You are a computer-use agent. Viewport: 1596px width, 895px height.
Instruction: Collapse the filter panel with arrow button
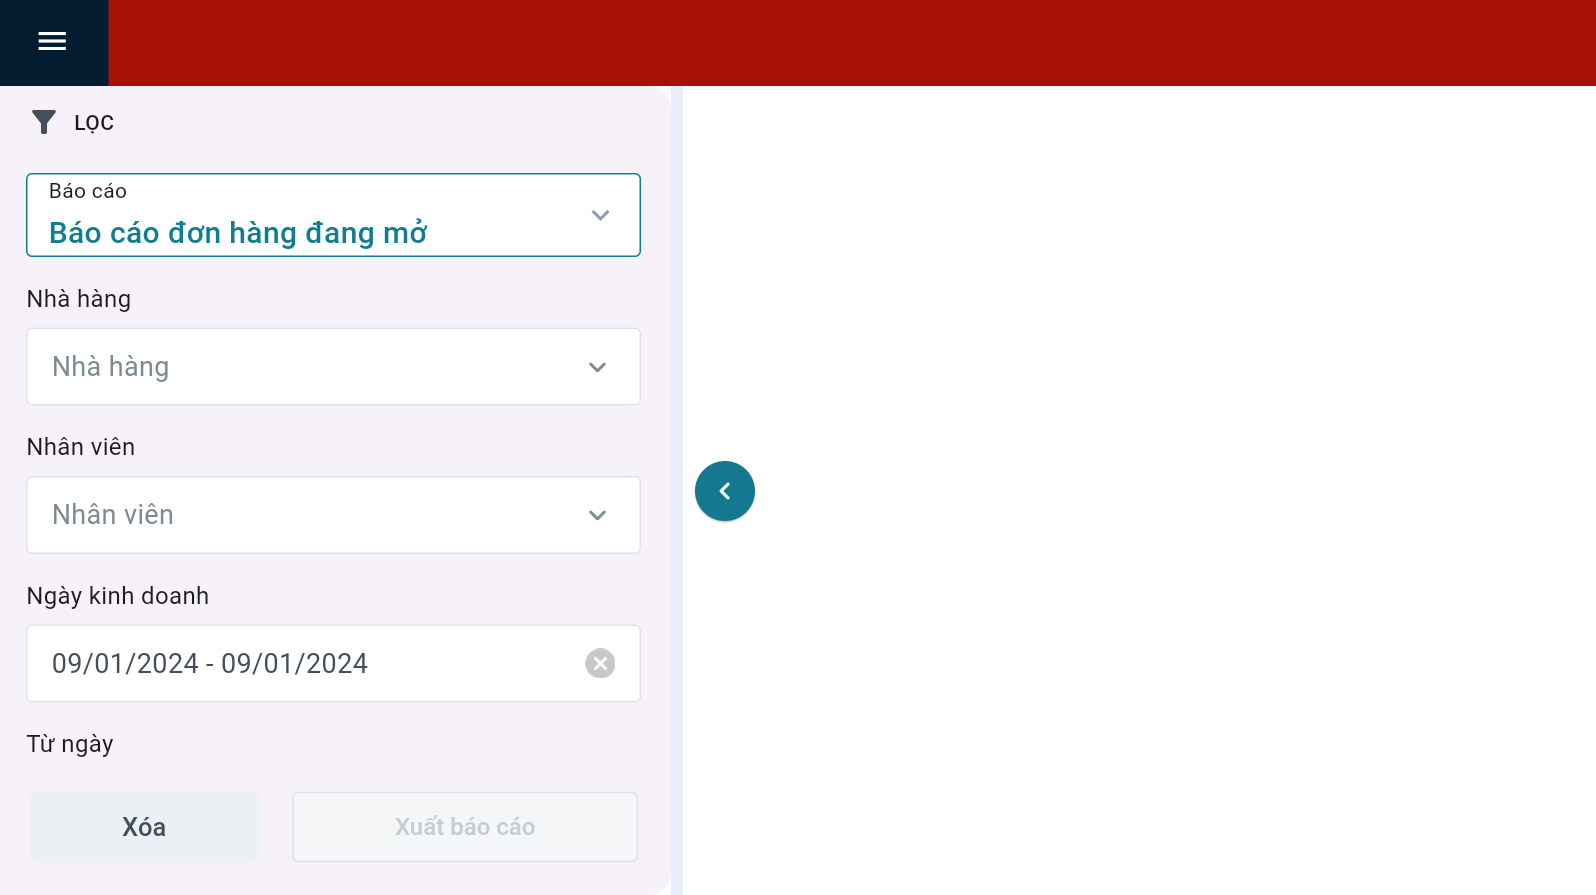coord(725,491)
